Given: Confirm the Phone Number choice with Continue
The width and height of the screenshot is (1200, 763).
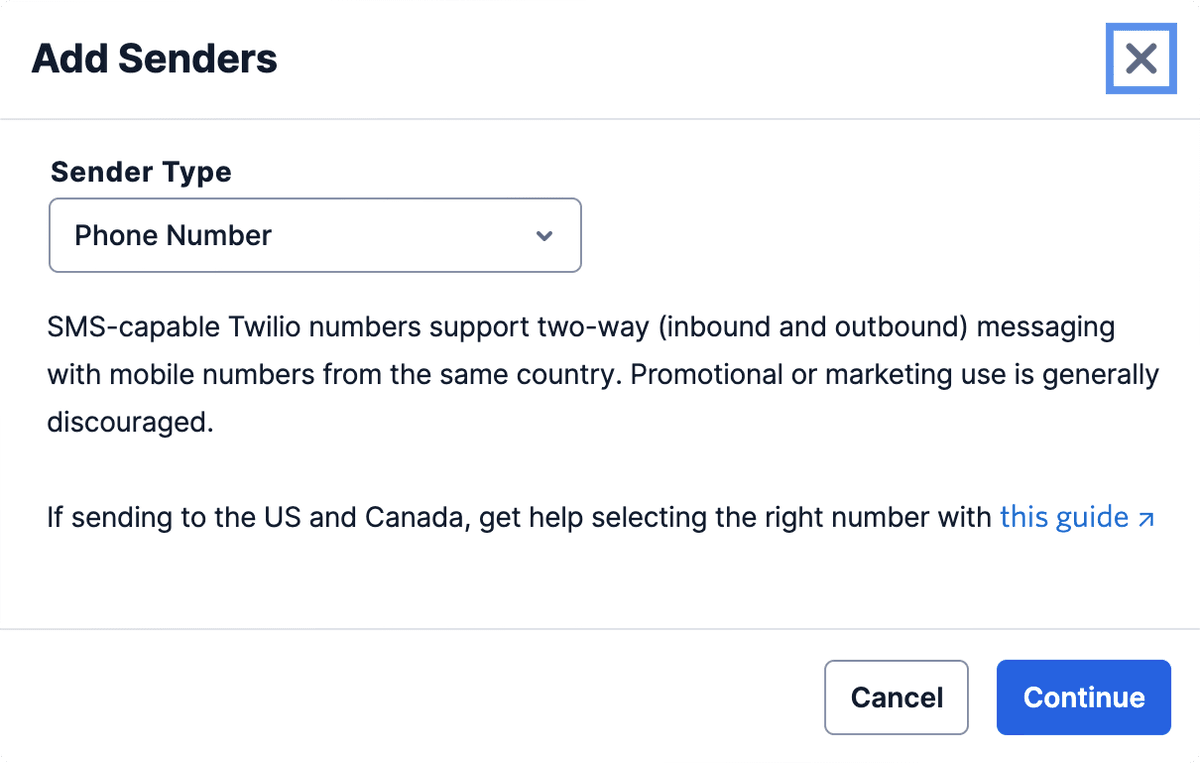Looking at the screenshot, I should 1083,697.
